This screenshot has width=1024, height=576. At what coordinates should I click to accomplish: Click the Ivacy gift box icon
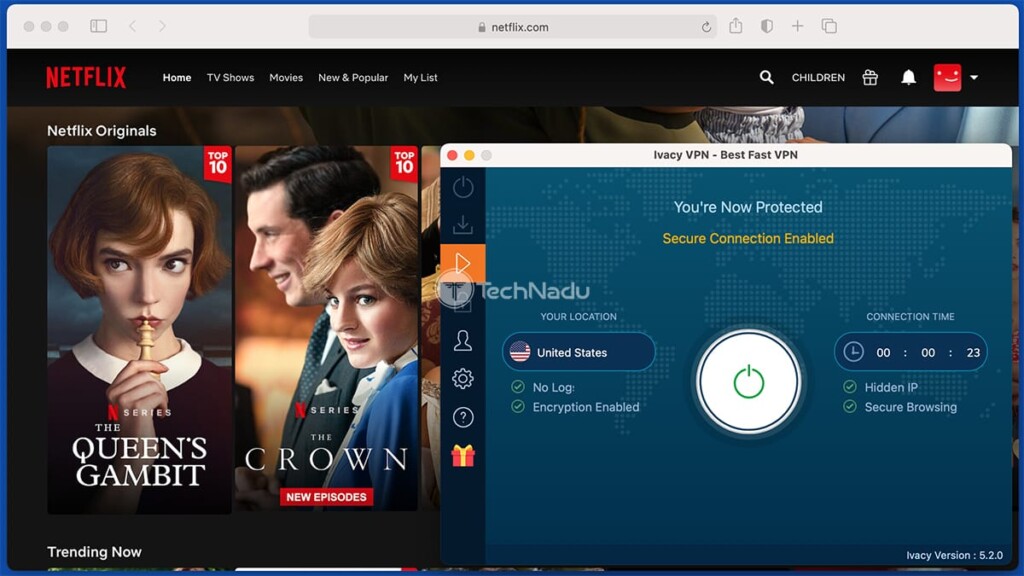coord(463,456)
